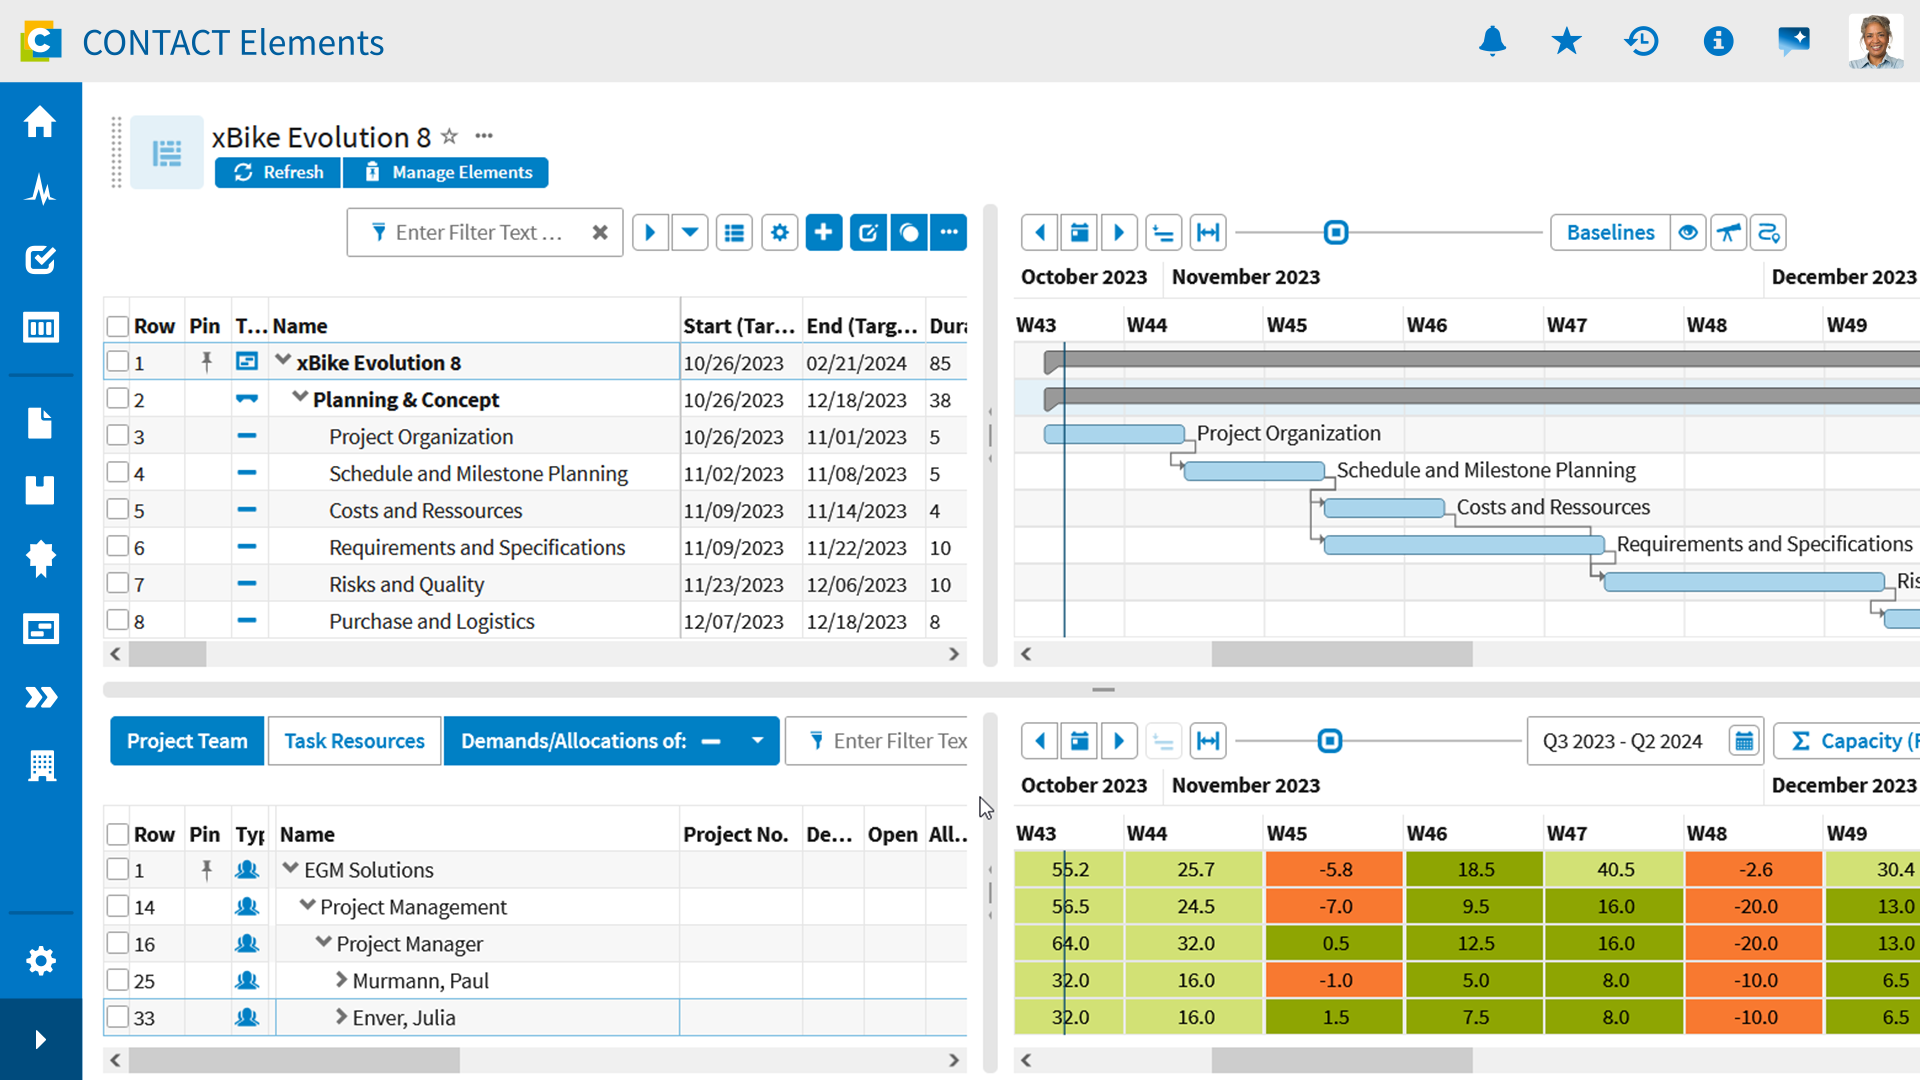Collapse the Project Management node
Screen dimensions: 1920x1080
pos(307,905)
